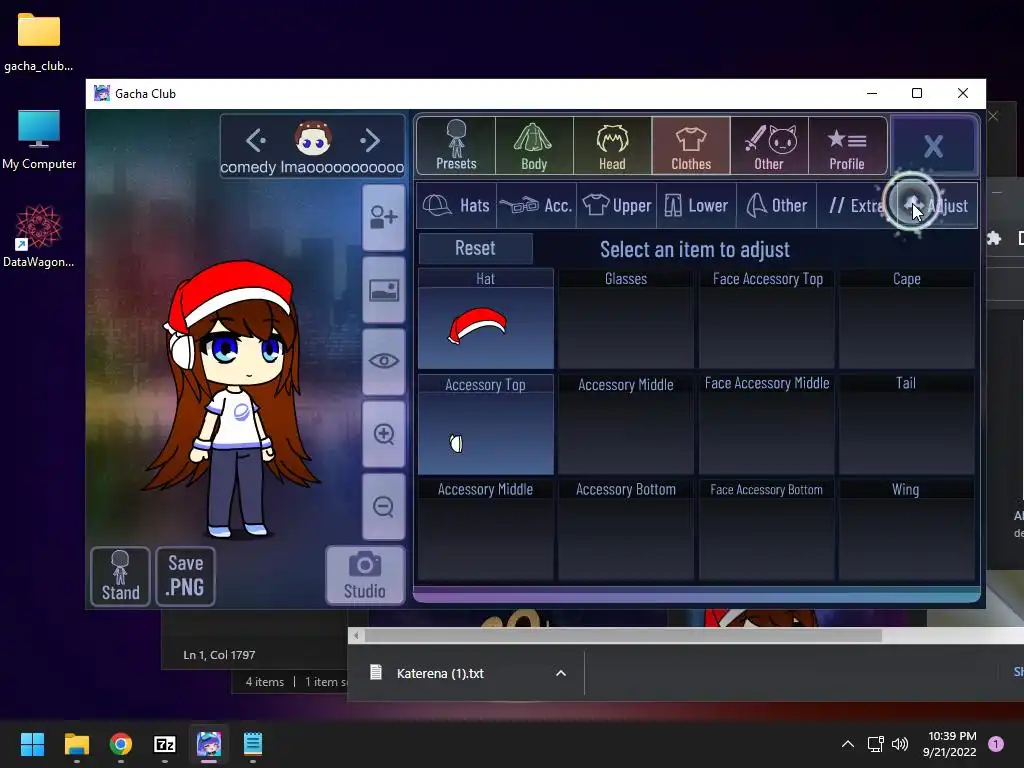
Task: Open the gacha_club folder on desktop
Action: click(x=39, y=42)
